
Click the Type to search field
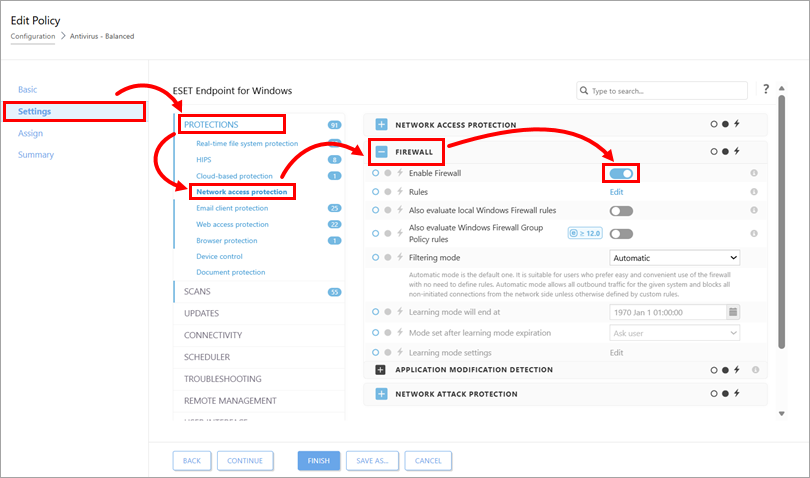(661, 91)
